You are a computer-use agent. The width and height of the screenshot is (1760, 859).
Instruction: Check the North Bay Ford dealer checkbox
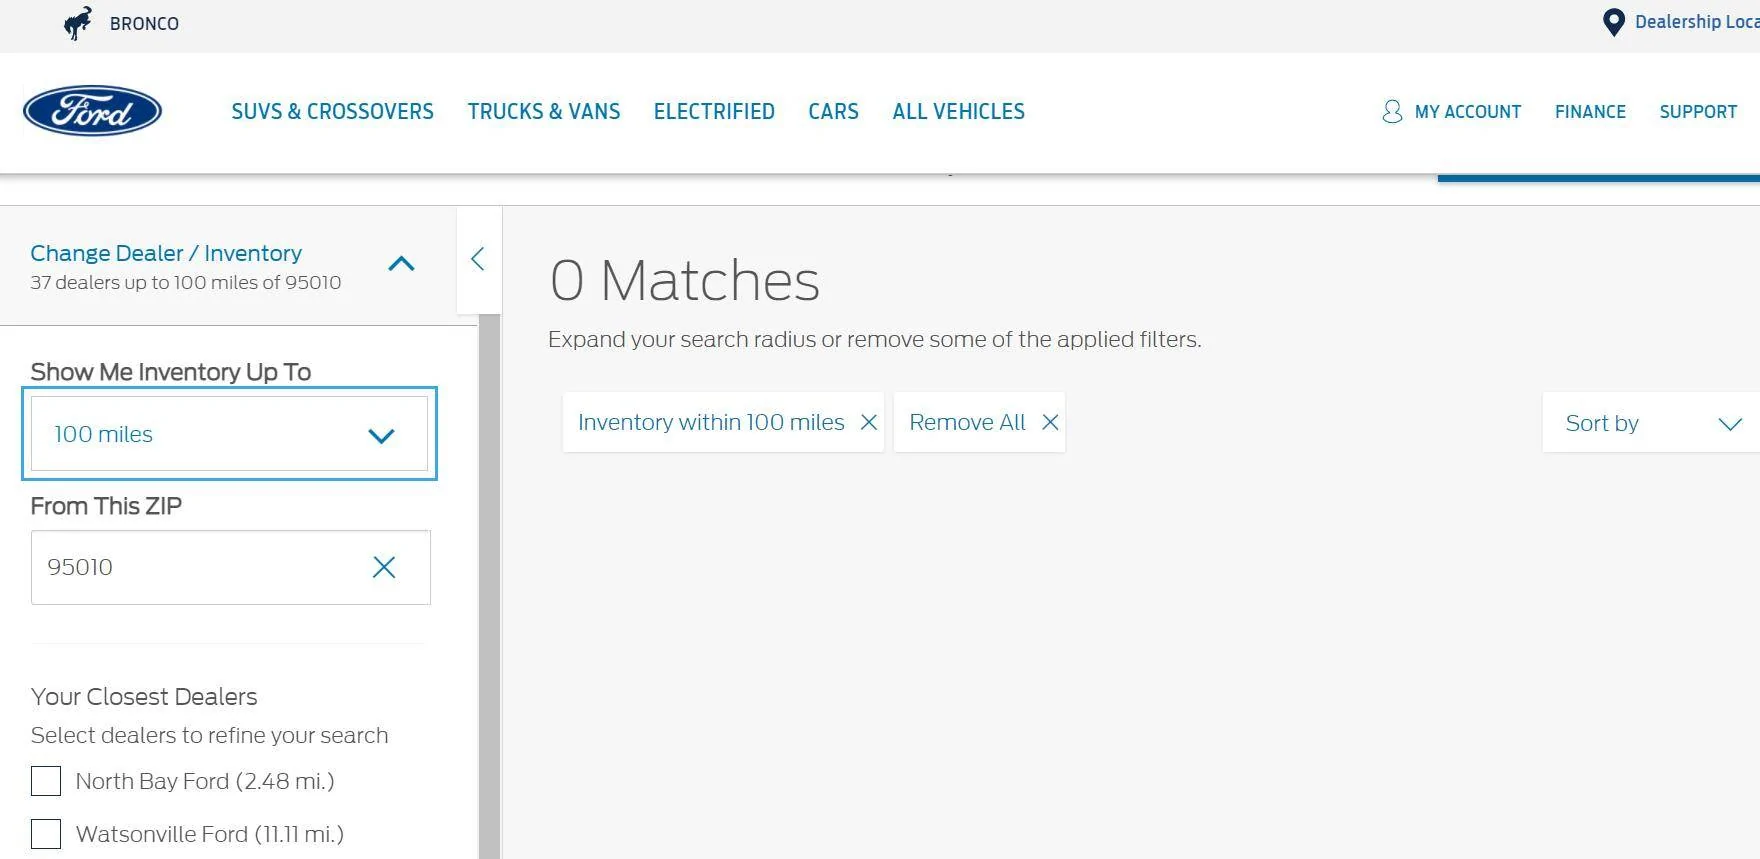tap(46, 781)
